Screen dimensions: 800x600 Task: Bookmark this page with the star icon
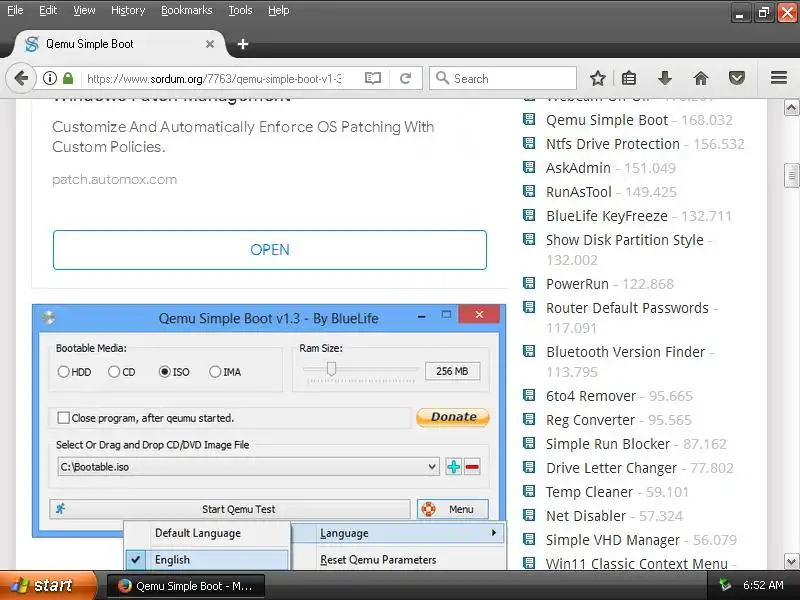click(x=597, y=79)
